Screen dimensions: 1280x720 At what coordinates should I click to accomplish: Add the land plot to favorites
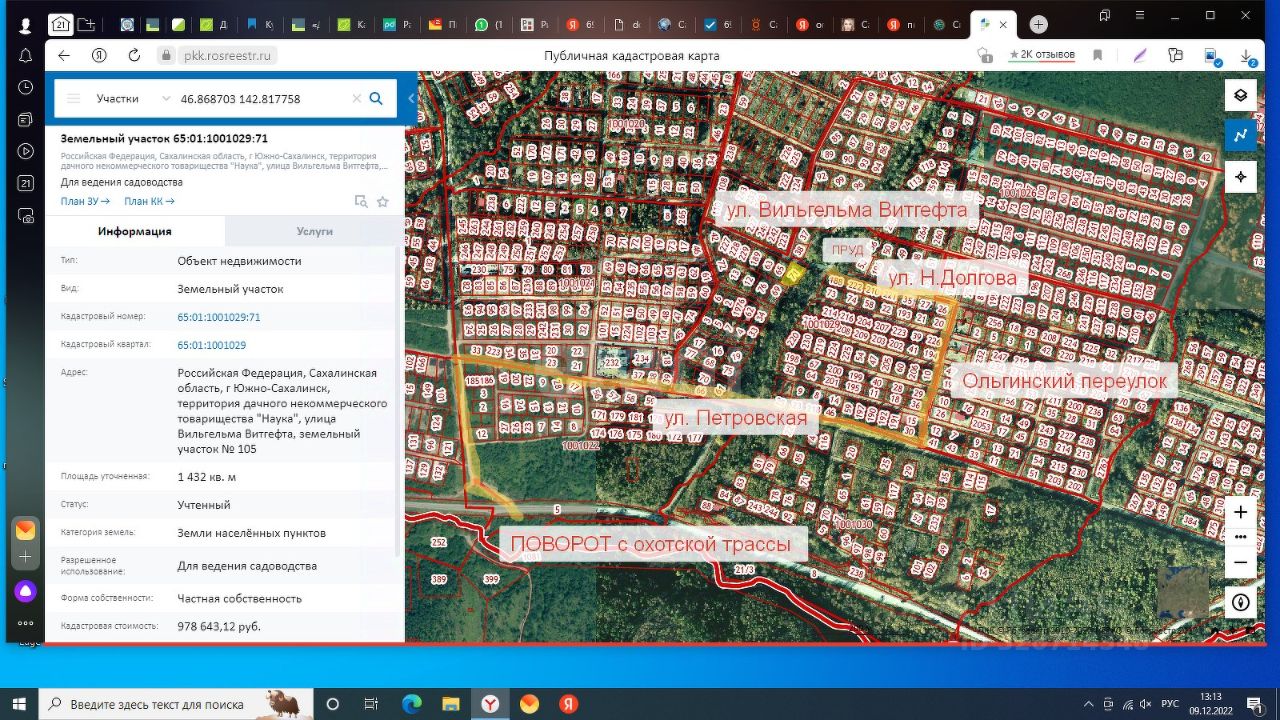coord(382,202)
